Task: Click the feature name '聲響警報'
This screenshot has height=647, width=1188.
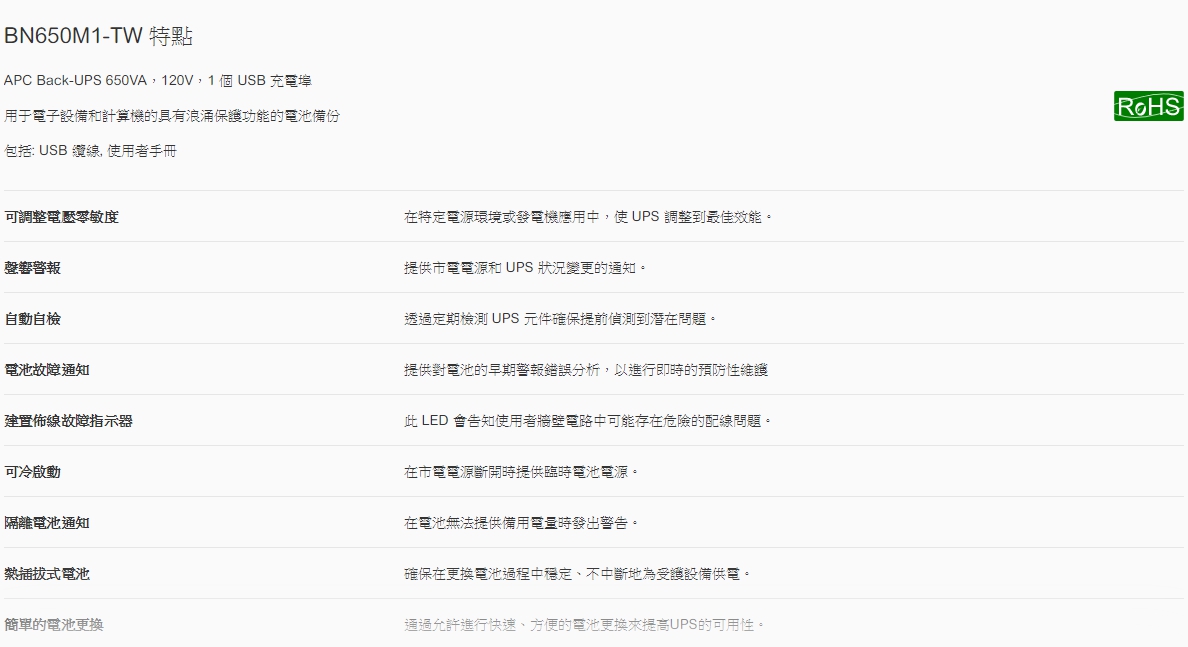Action: (33, 267)
